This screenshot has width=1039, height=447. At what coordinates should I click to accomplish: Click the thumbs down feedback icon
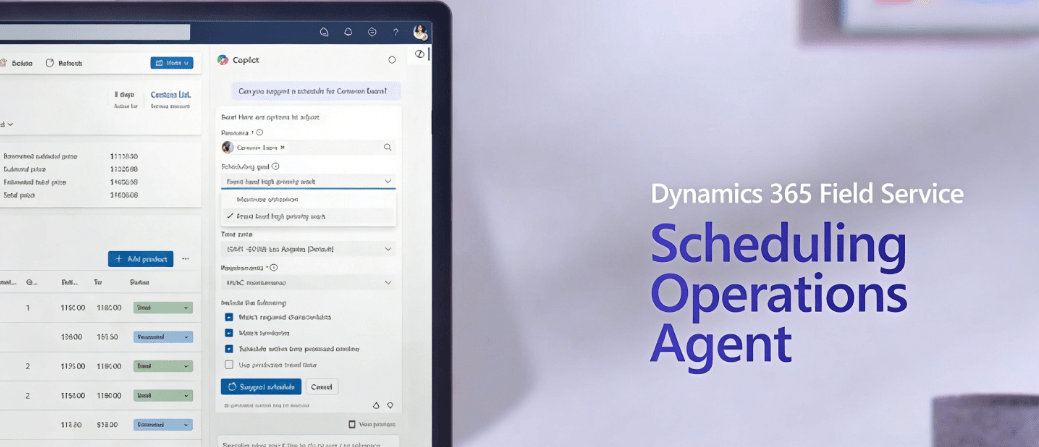coord(389,405)
